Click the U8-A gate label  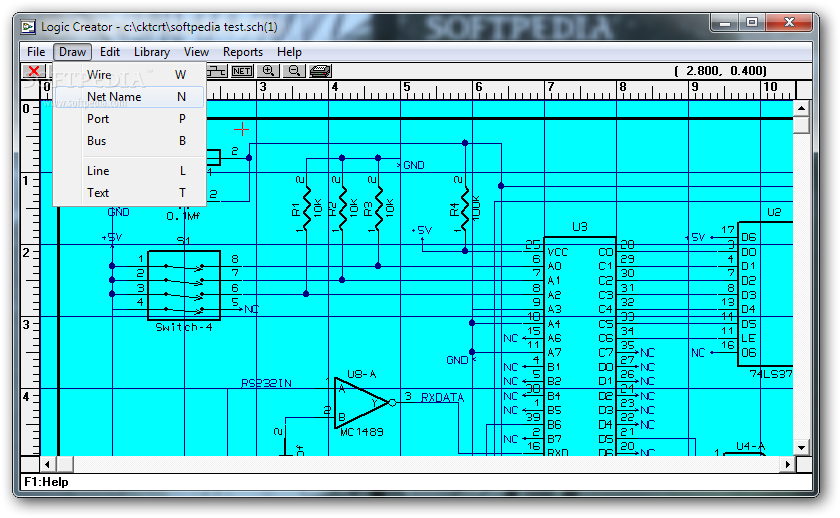(x=362, y=374)
